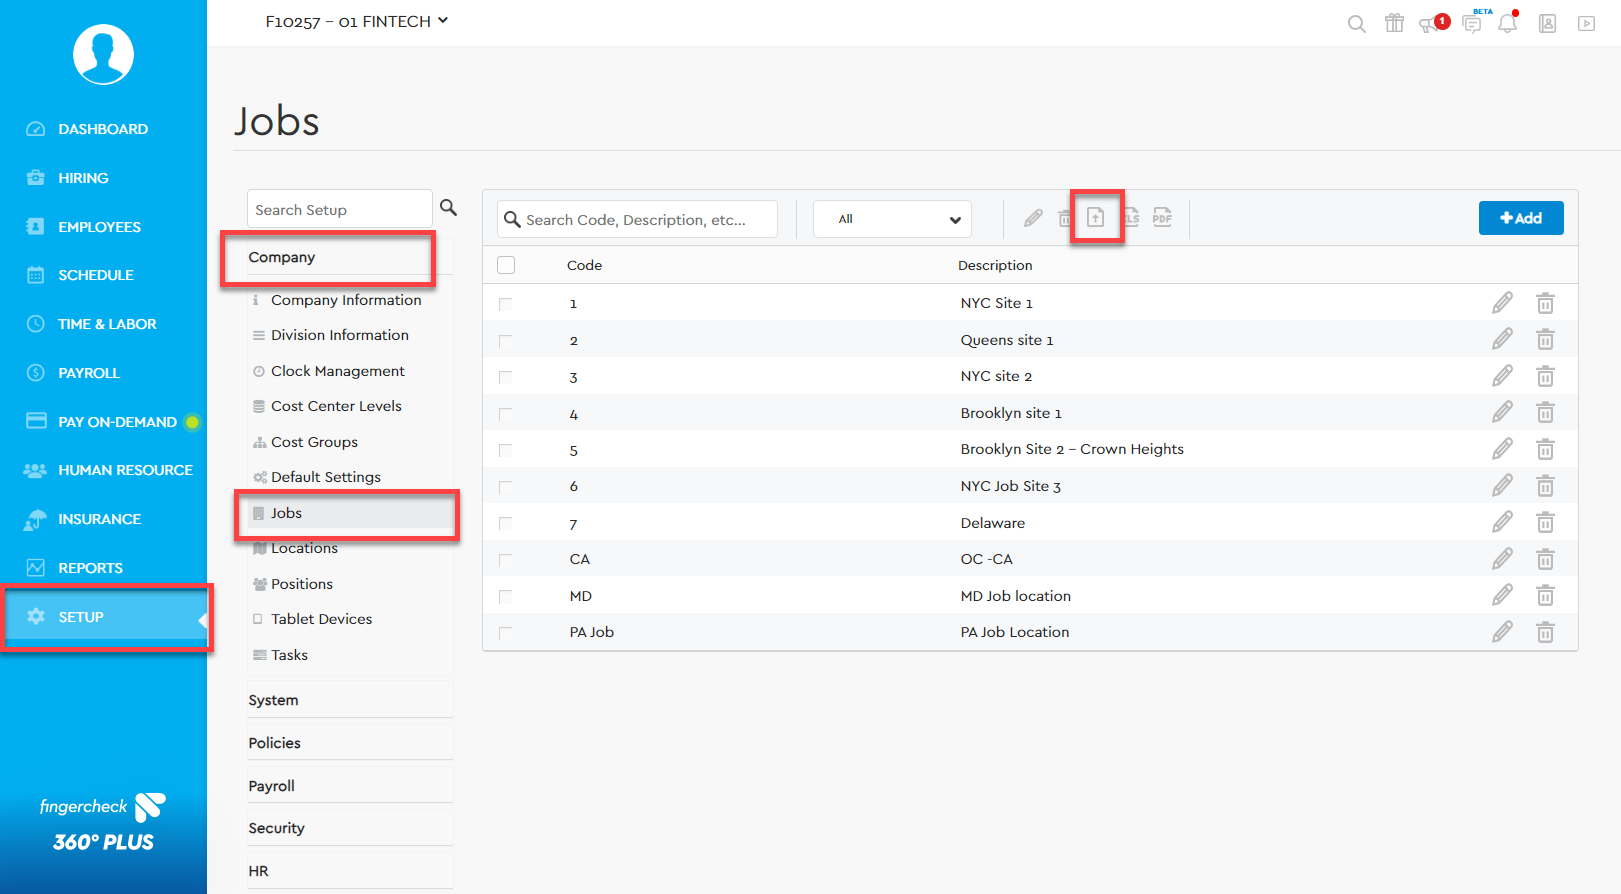Edit the Brooklyn site 1 job

tap(1502, 413)
